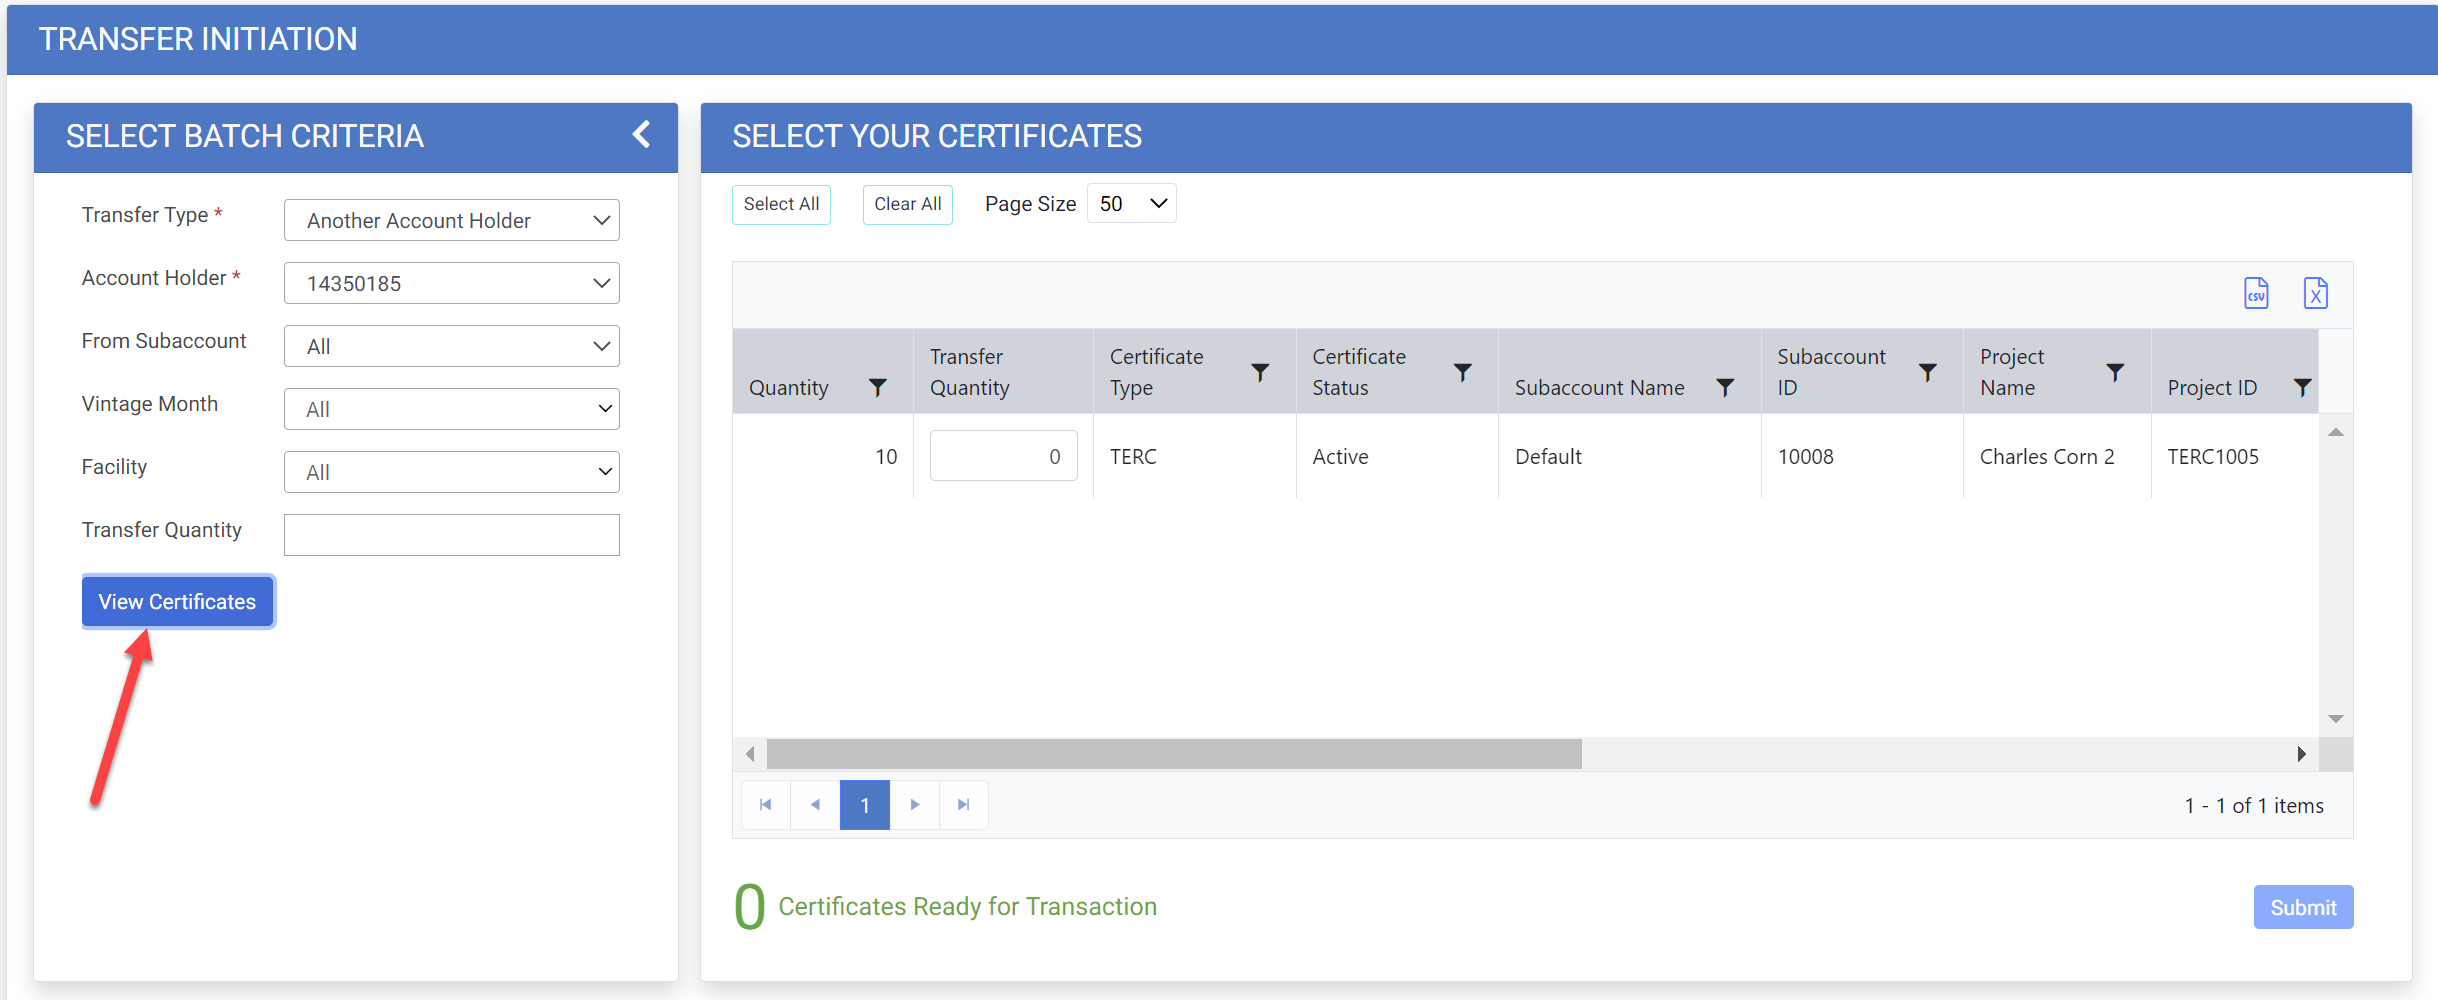Expand the Account Holder dropdown
The image size is (2438, 1000).
(x=452, y=283)
